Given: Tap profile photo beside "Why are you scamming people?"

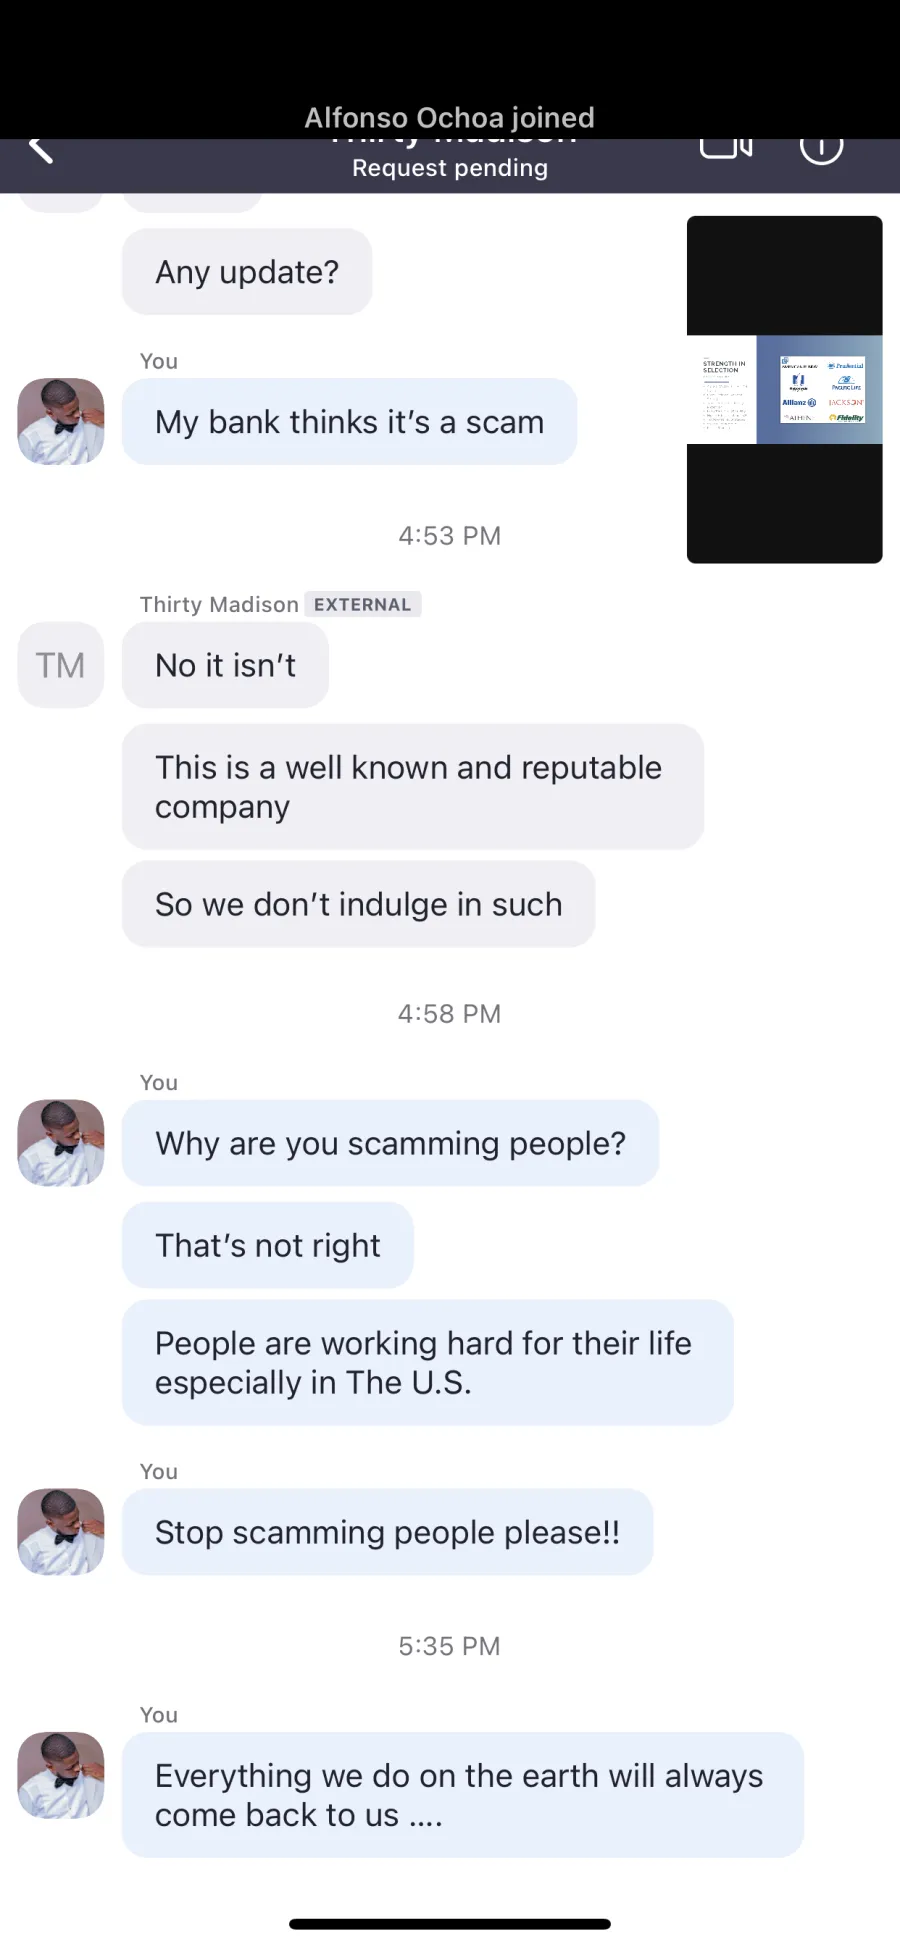Looking at the screenshot, I should click(61, 1143).
